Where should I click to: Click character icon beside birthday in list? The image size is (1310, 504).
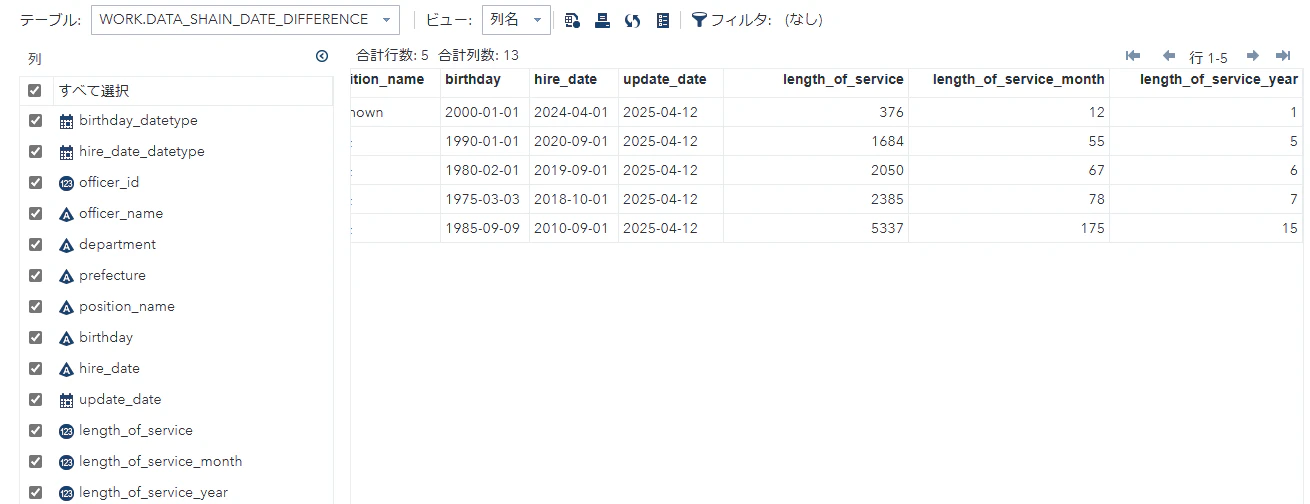[x=67, y=338]
